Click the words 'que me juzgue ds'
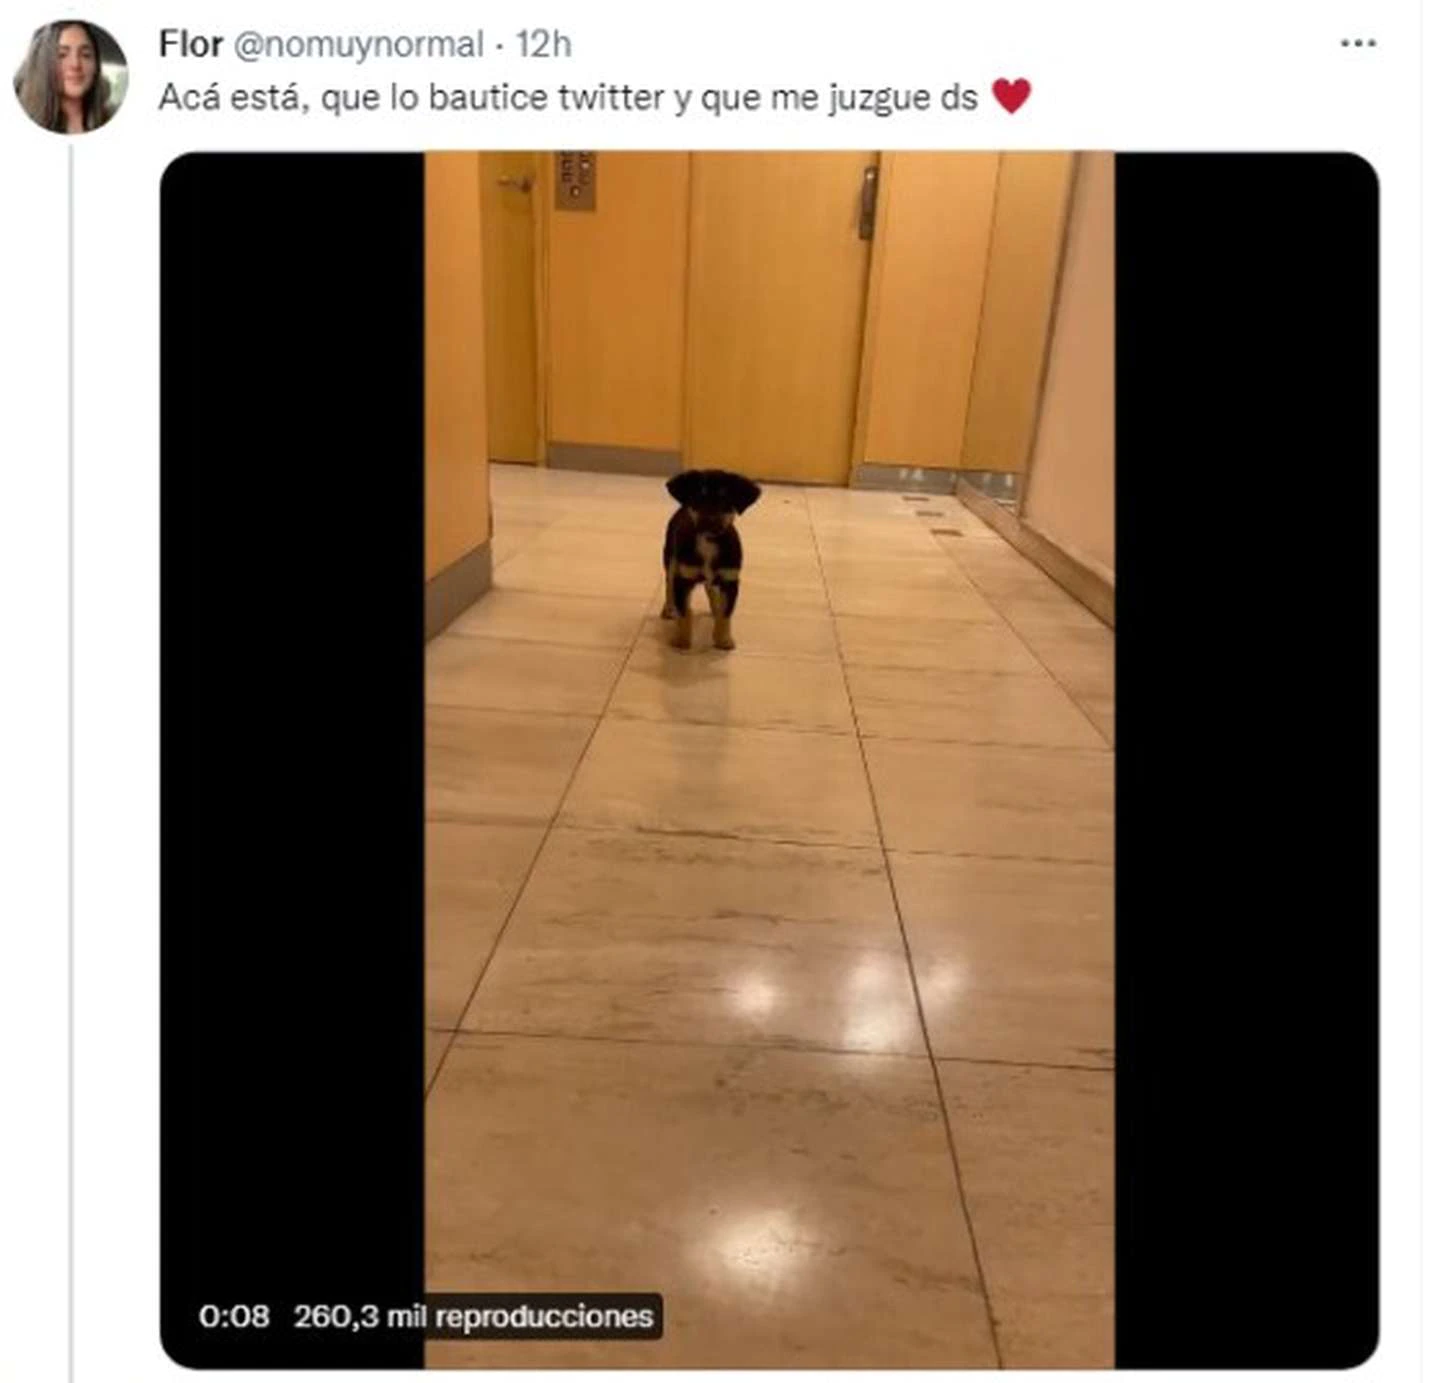This screenshot has width=1440, height=1383. tap(839, 97)
